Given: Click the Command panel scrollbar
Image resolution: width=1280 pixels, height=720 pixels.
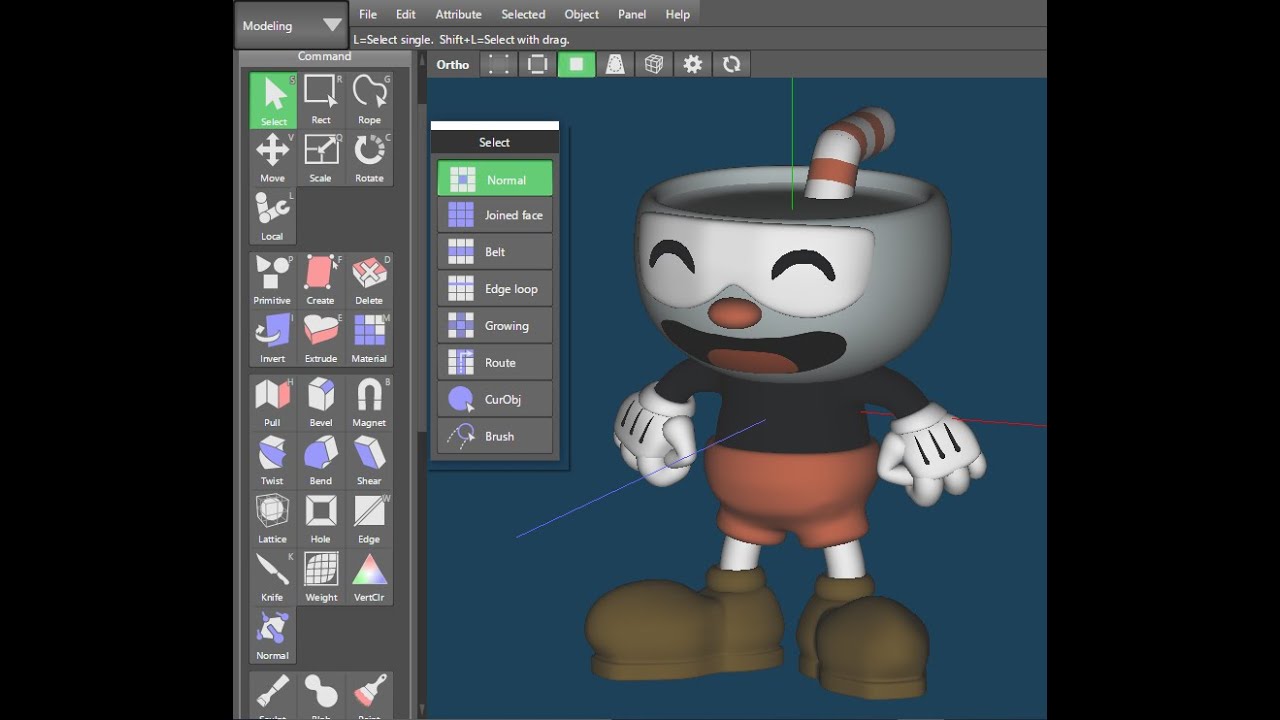Looking at the screenshot, I should 422,270.
